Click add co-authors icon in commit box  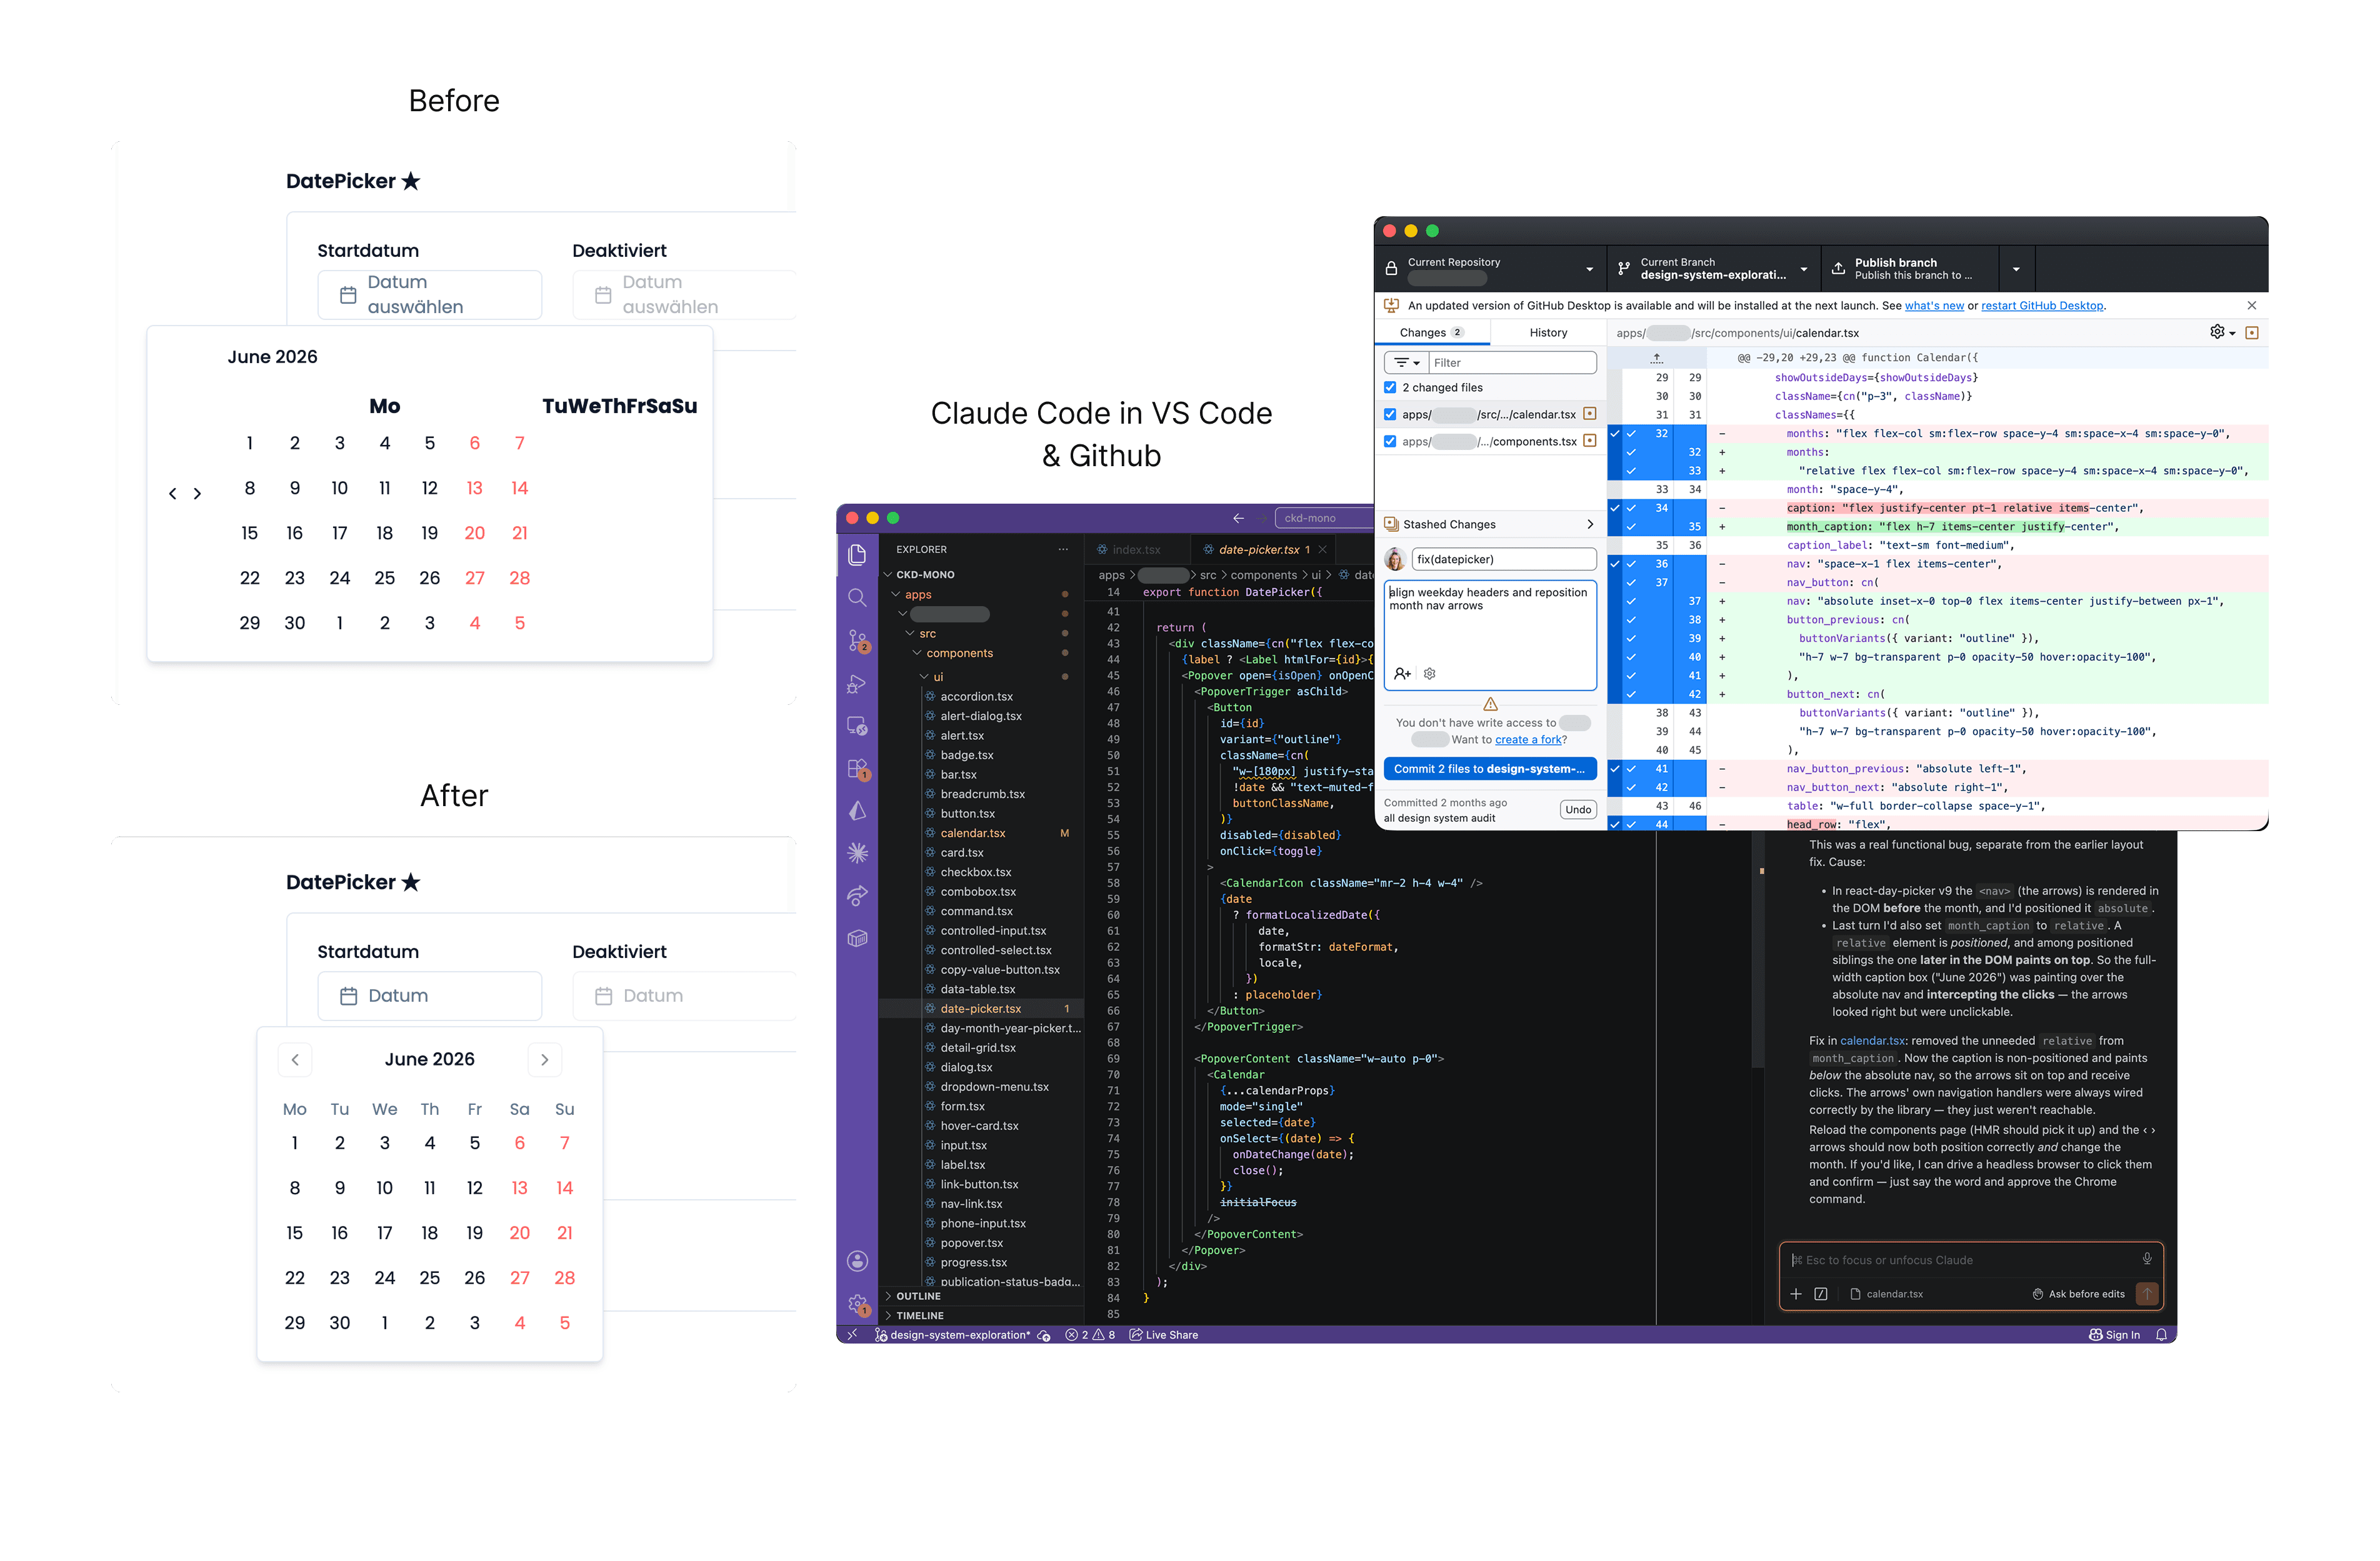tap(1402, 673)
